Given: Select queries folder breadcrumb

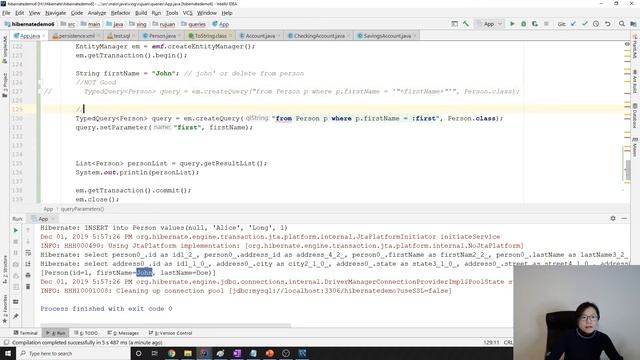Looking at the screenshot, I should point(193,24).
